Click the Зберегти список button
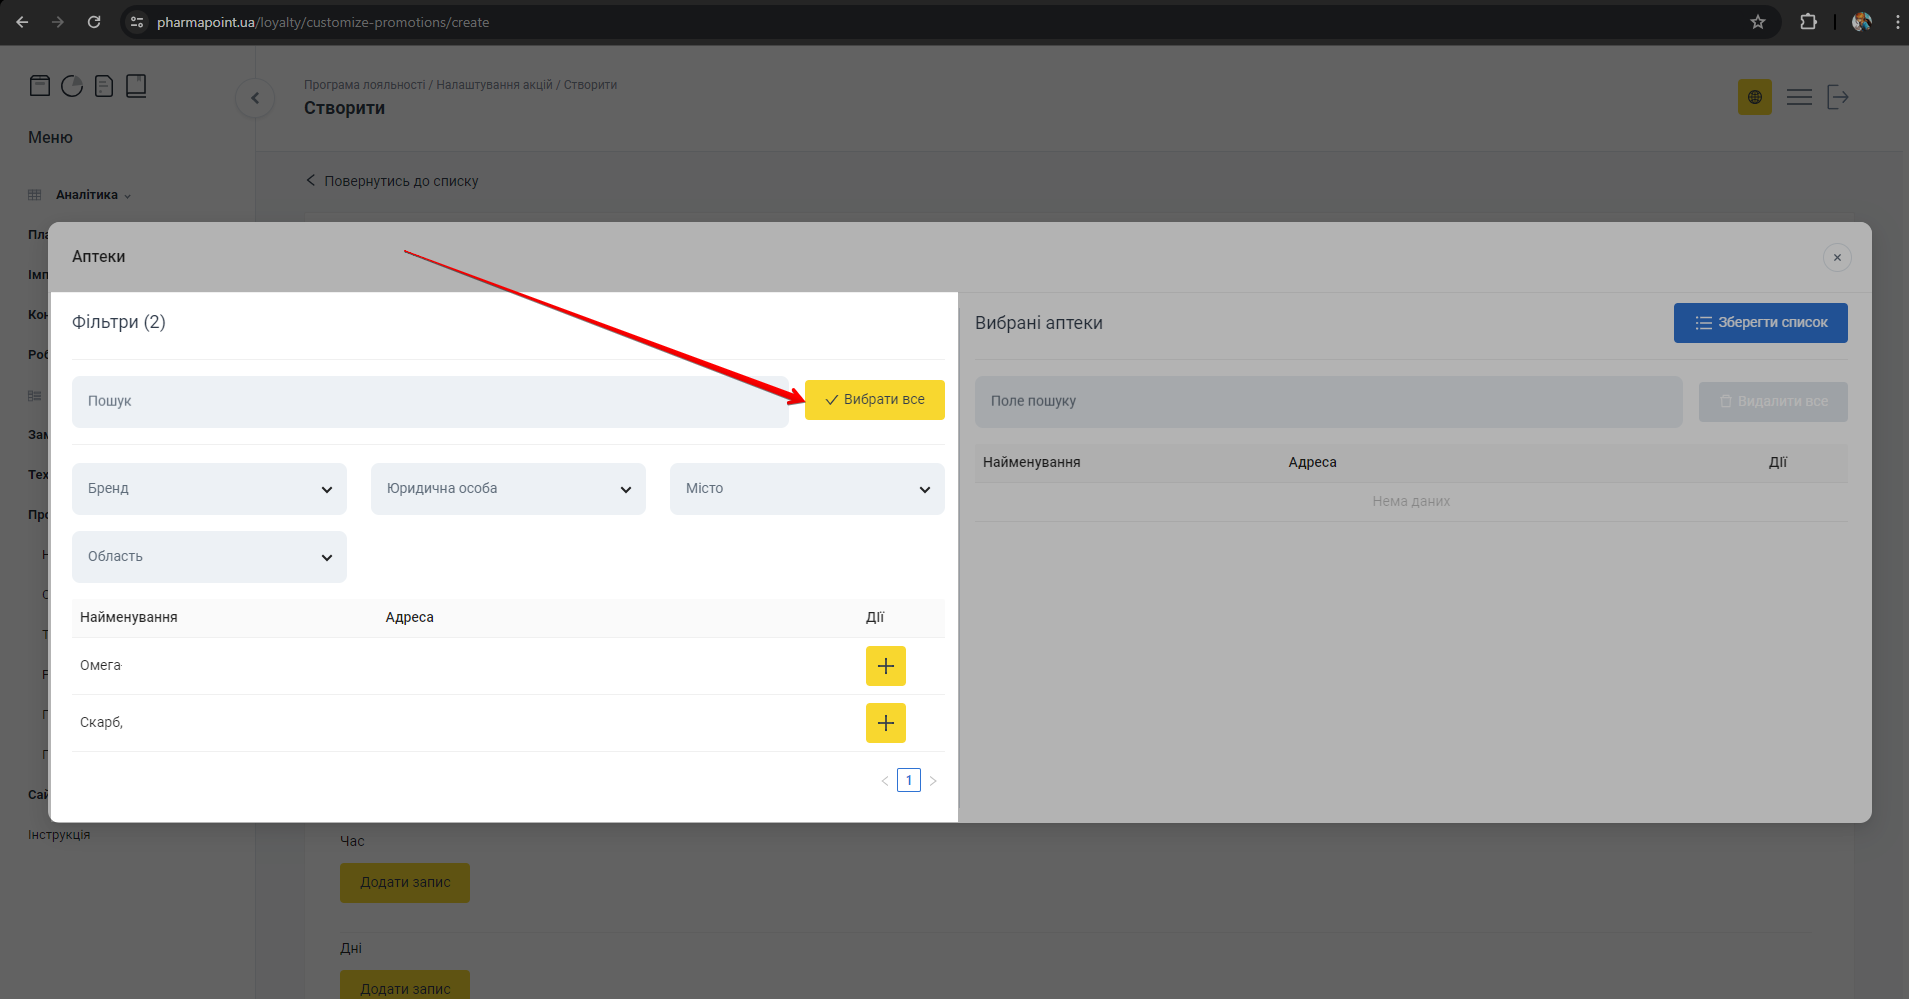 (x=1760, y=323)
